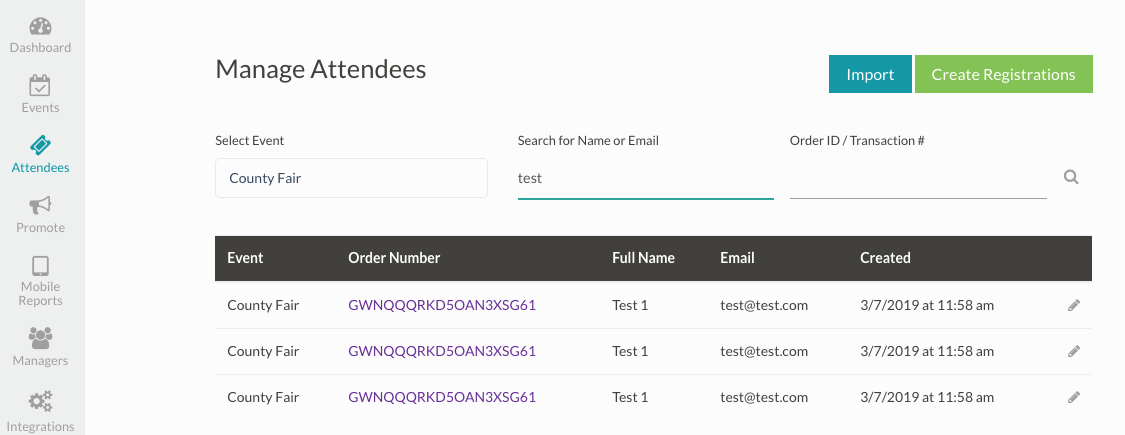Focus the Order ID / Transaction # field
Viewport: 1125px width, 435px height.
click(917, 179)
